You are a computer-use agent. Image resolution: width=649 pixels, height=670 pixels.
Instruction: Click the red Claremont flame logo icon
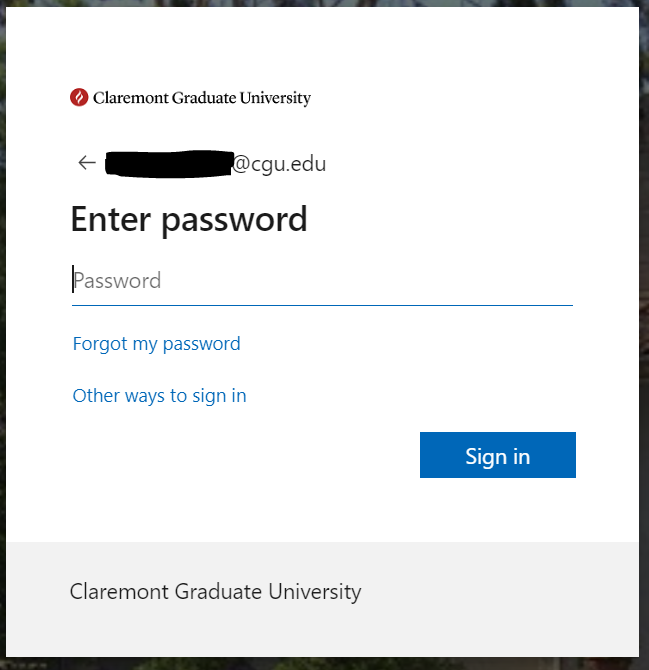[x=79, y=97]
